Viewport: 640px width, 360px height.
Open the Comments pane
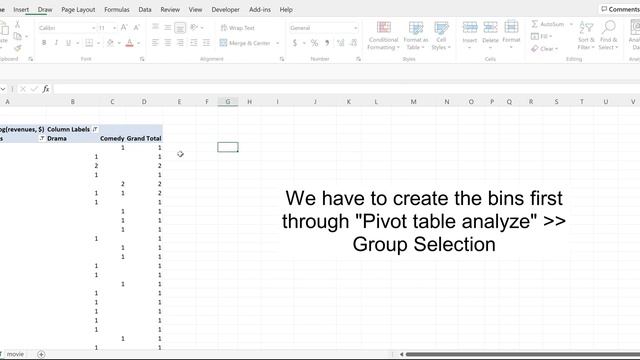(620, 9)
